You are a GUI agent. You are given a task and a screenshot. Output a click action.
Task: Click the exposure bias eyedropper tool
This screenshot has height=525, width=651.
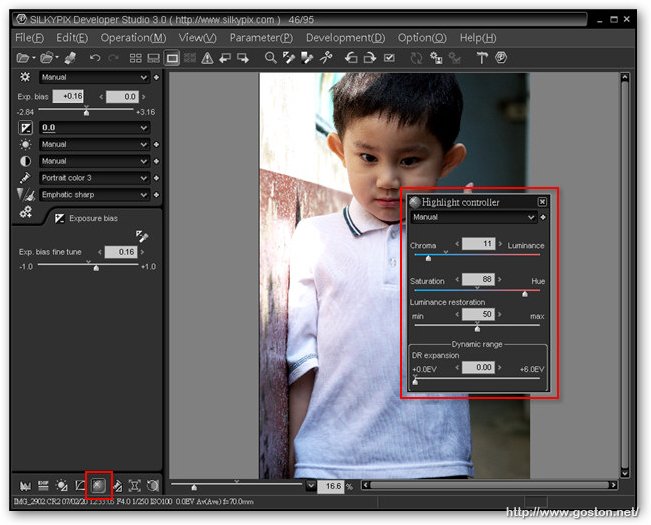click(141, 236)
